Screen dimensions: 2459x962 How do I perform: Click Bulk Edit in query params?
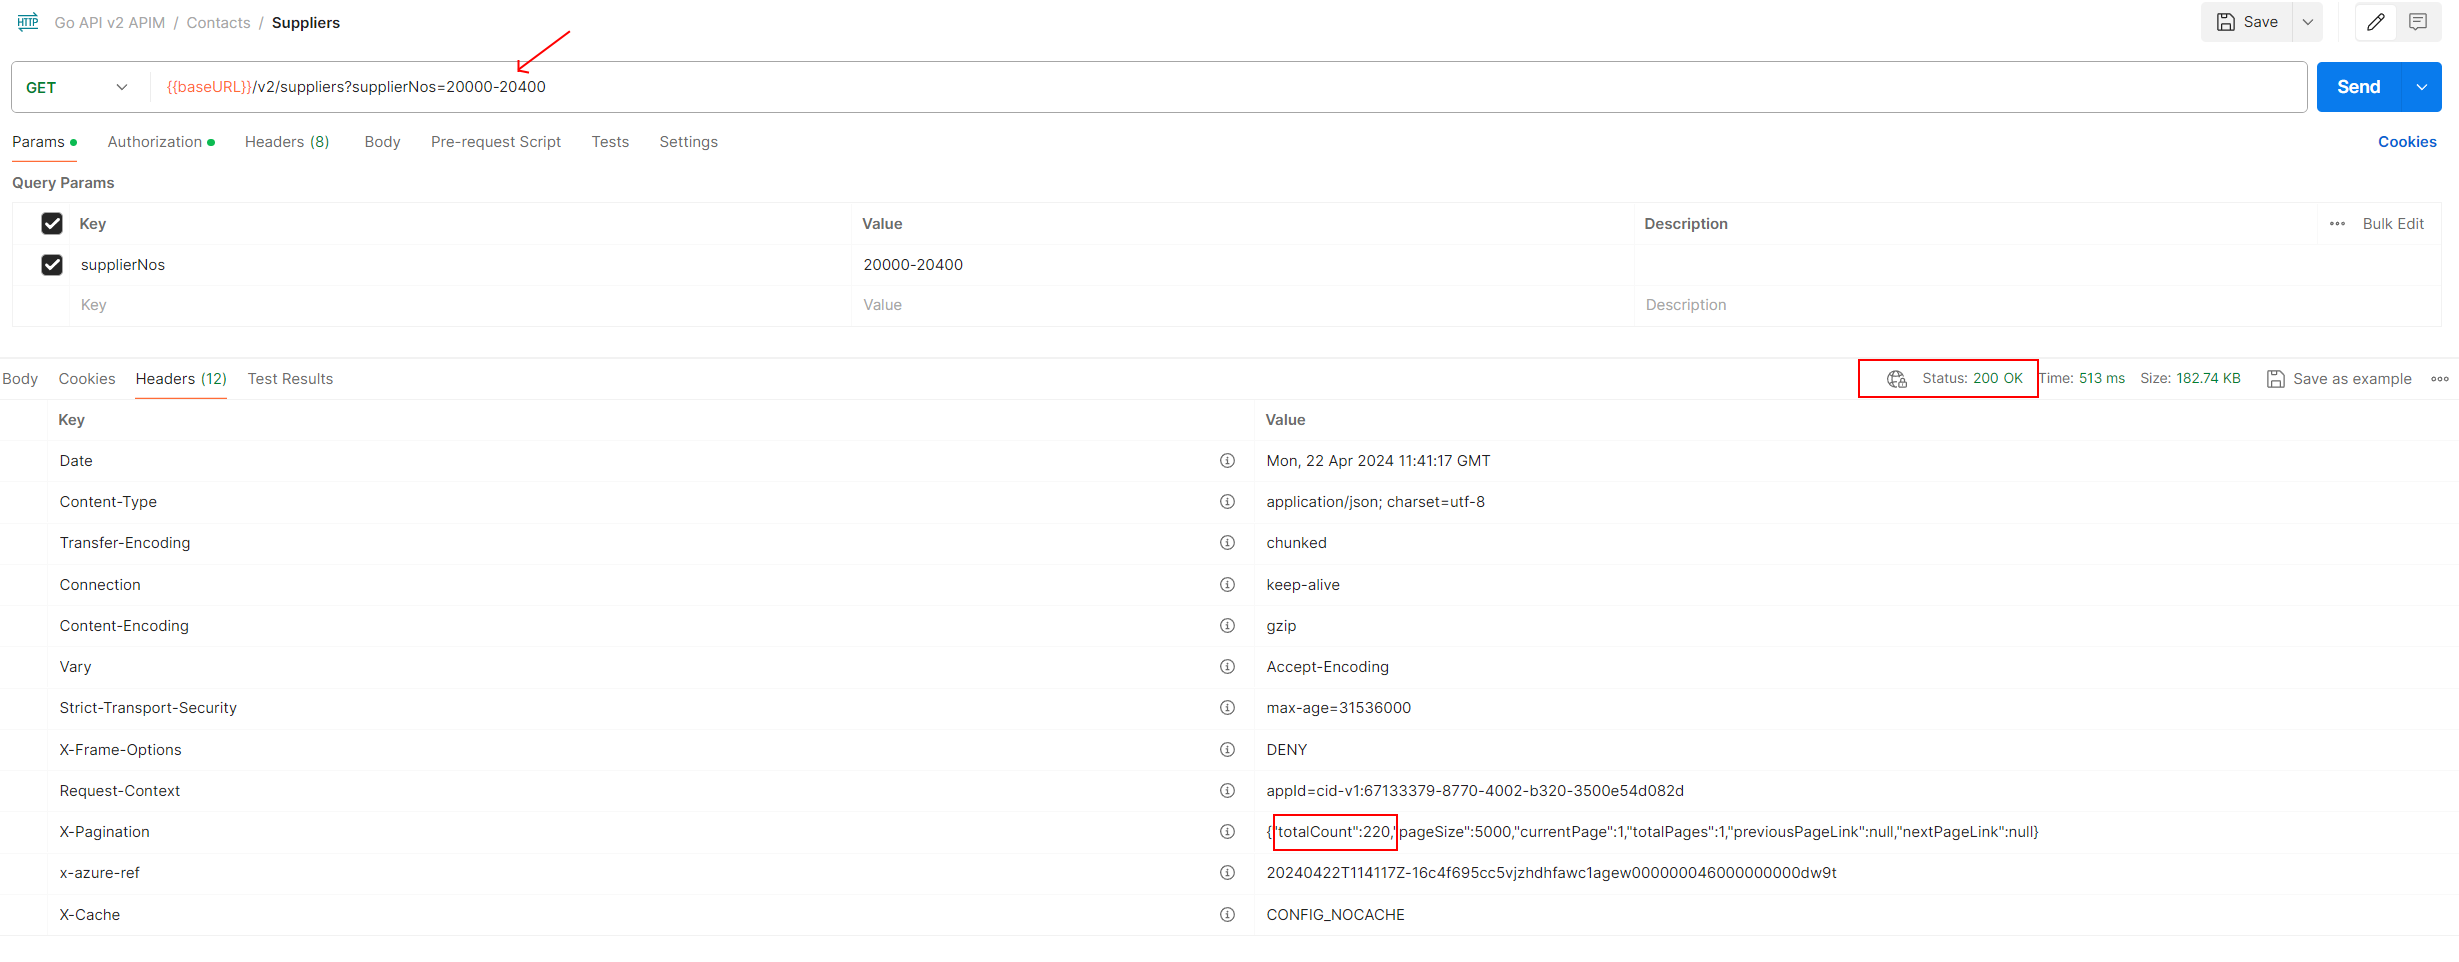coord(2392,224)
